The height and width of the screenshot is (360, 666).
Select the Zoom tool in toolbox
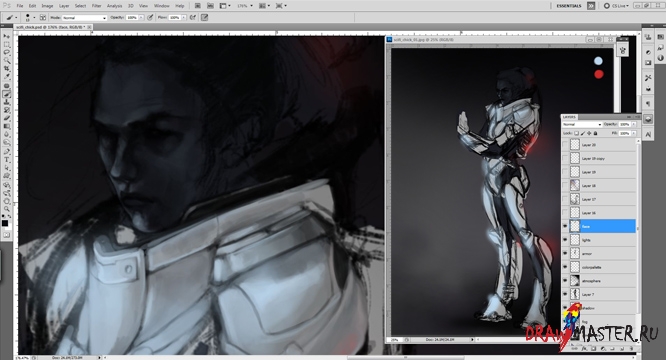point(6,209)
